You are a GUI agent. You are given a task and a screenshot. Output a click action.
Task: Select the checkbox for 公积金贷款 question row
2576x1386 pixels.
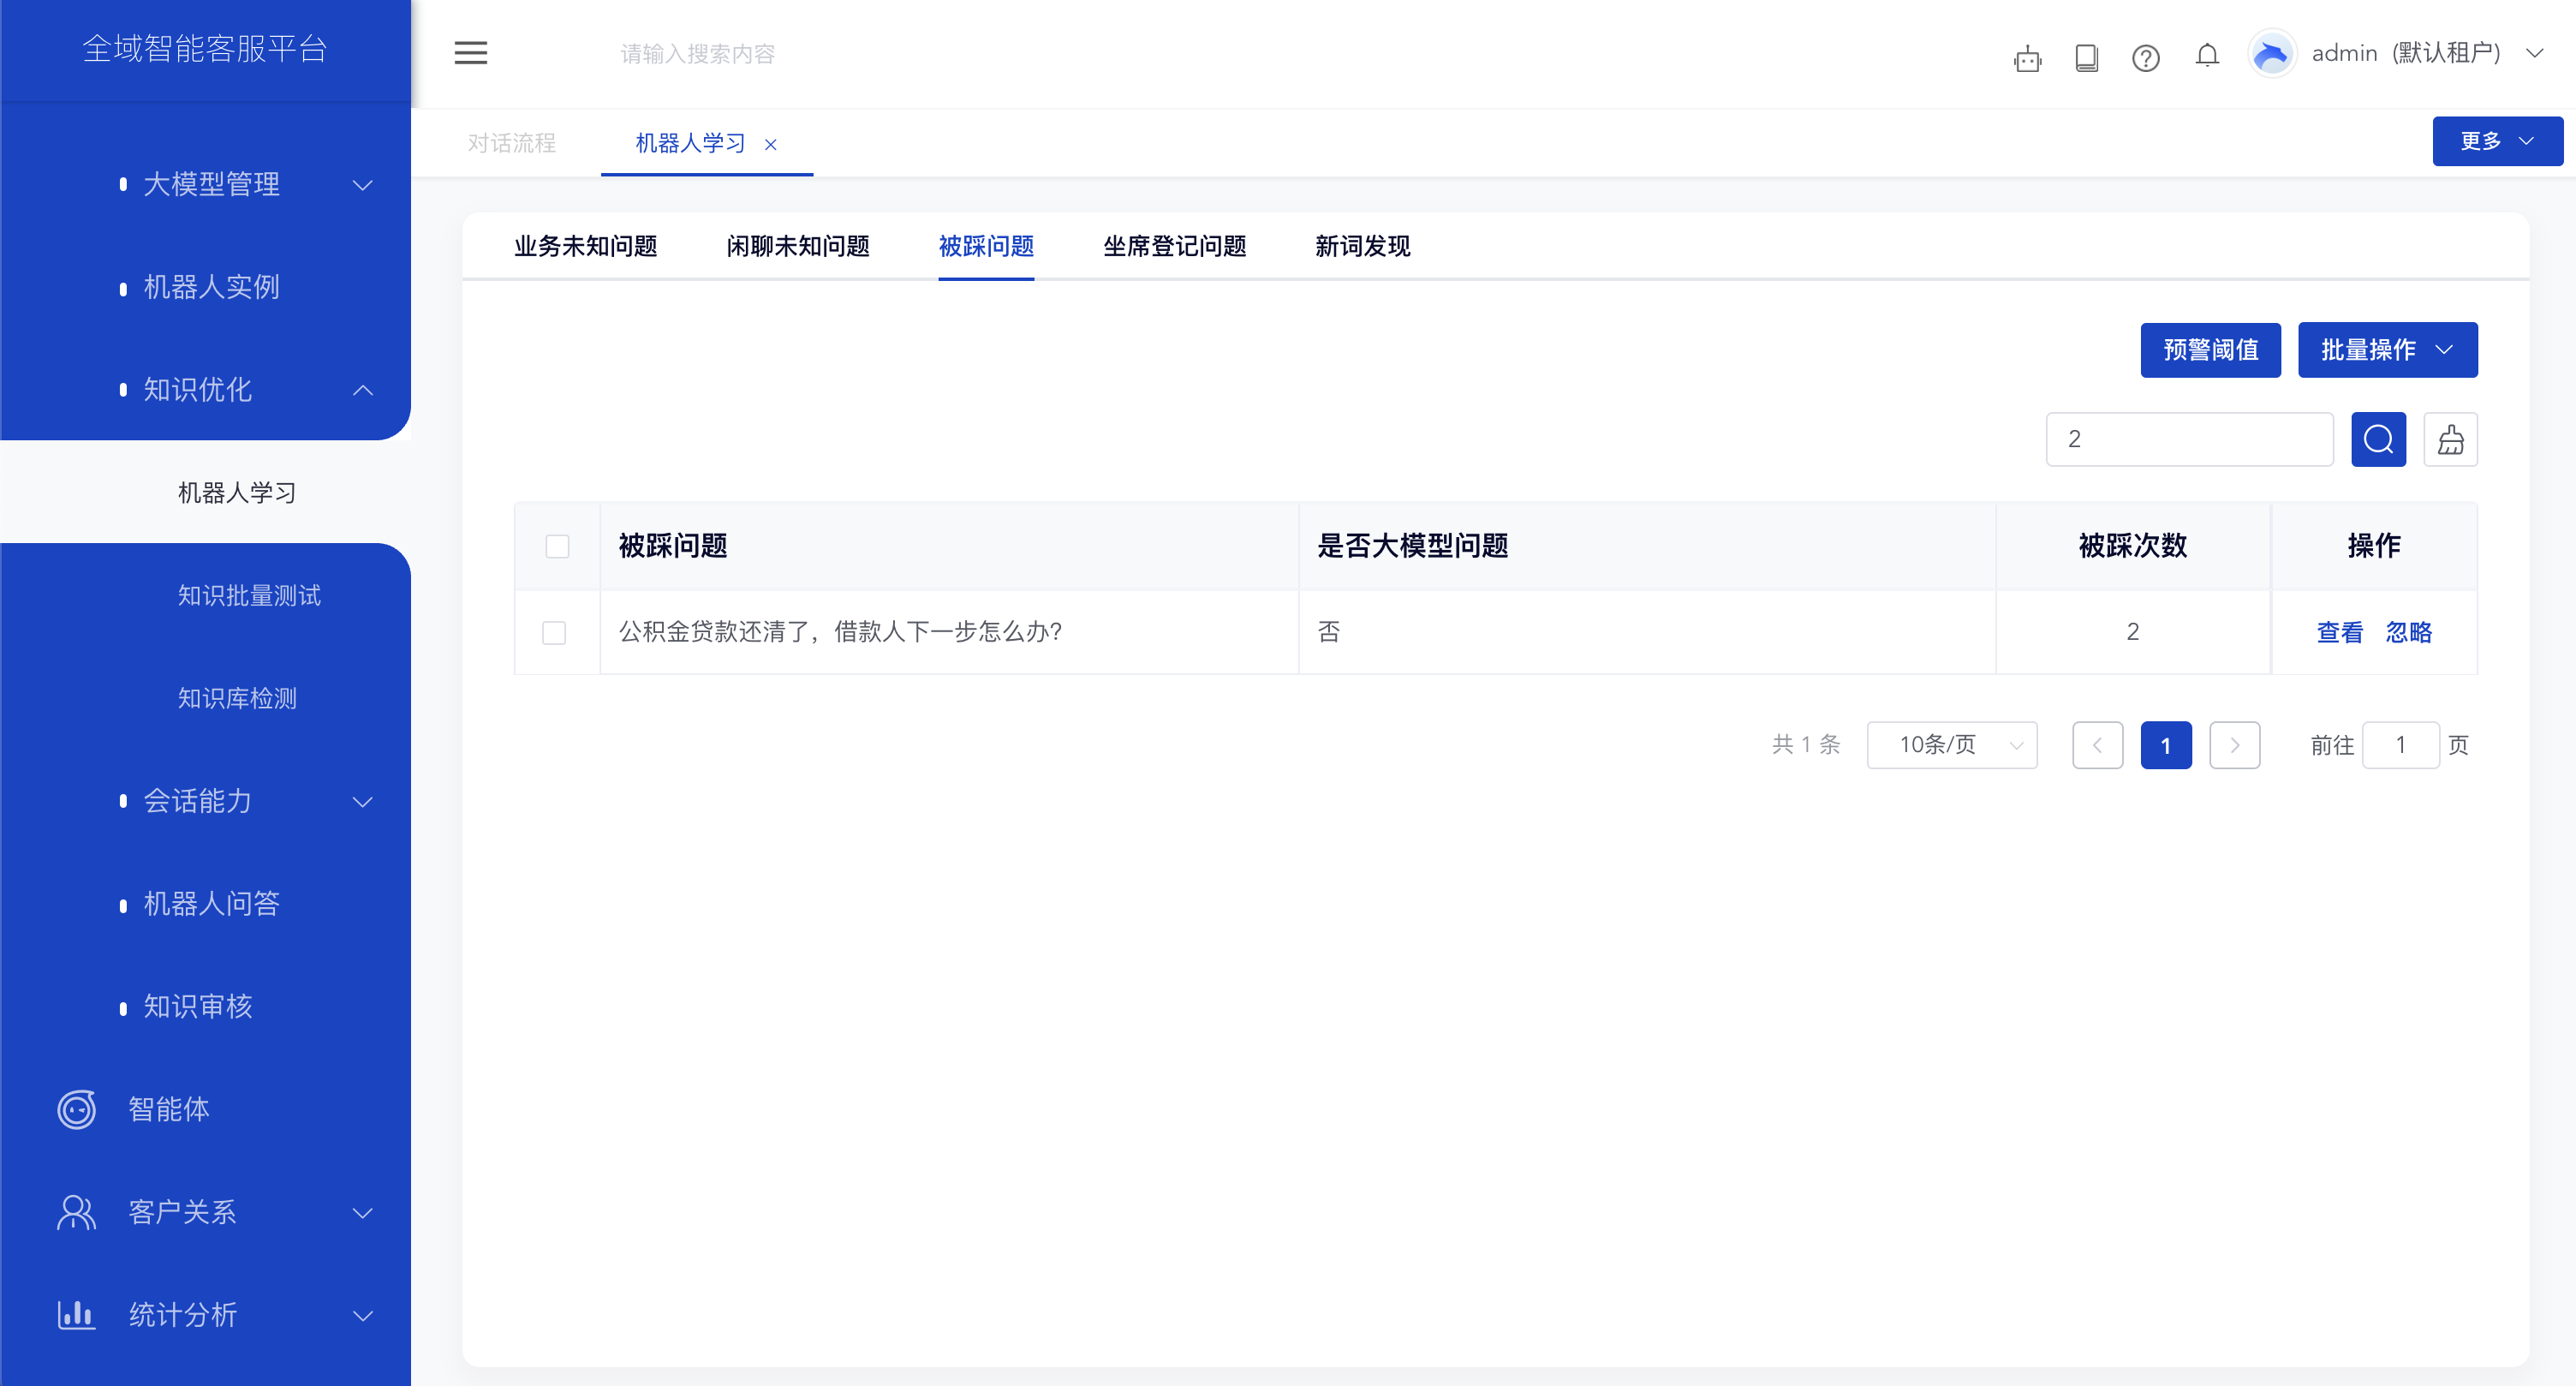[556, 632]
